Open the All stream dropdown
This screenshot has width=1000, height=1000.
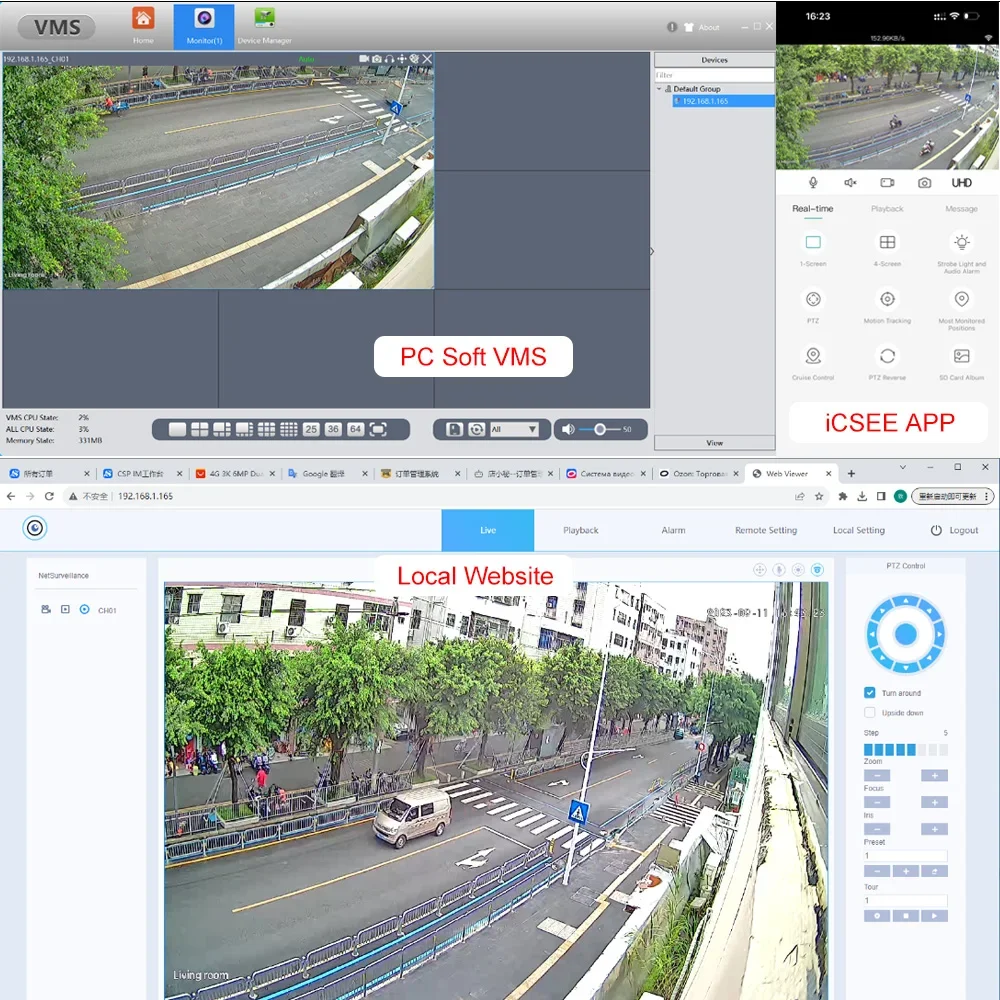coord(514,429)
